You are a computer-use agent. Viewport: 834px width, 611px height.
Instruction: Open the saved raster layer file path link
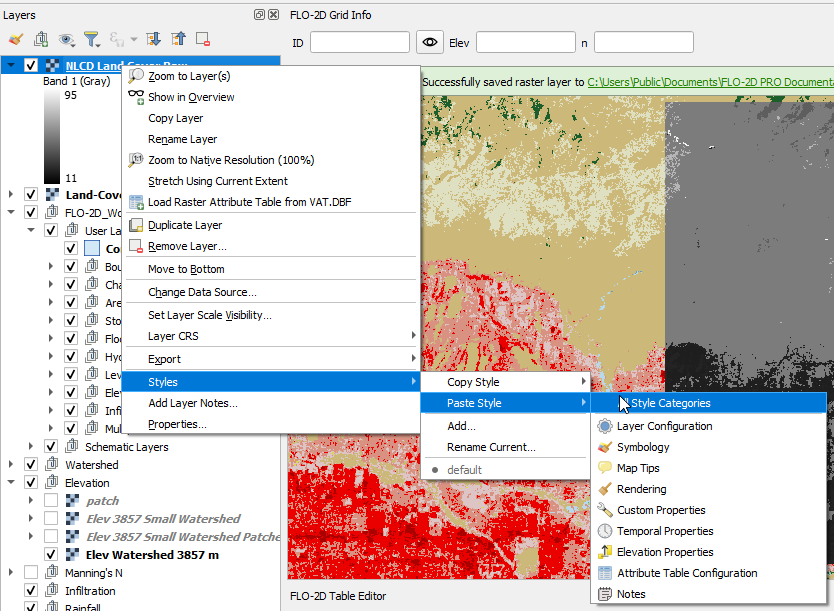(x=710, y=82)
